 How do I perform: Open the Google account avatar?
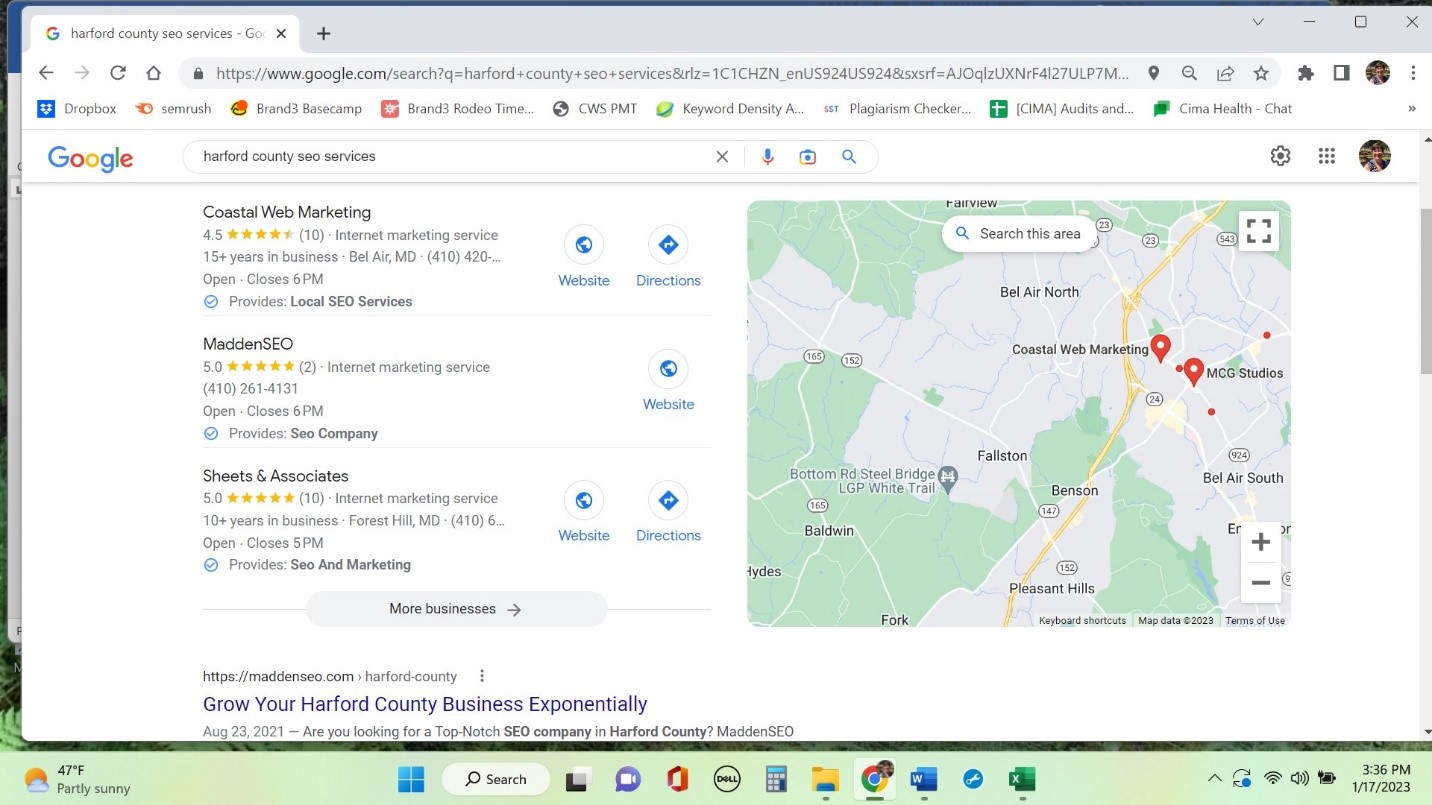1375,156
